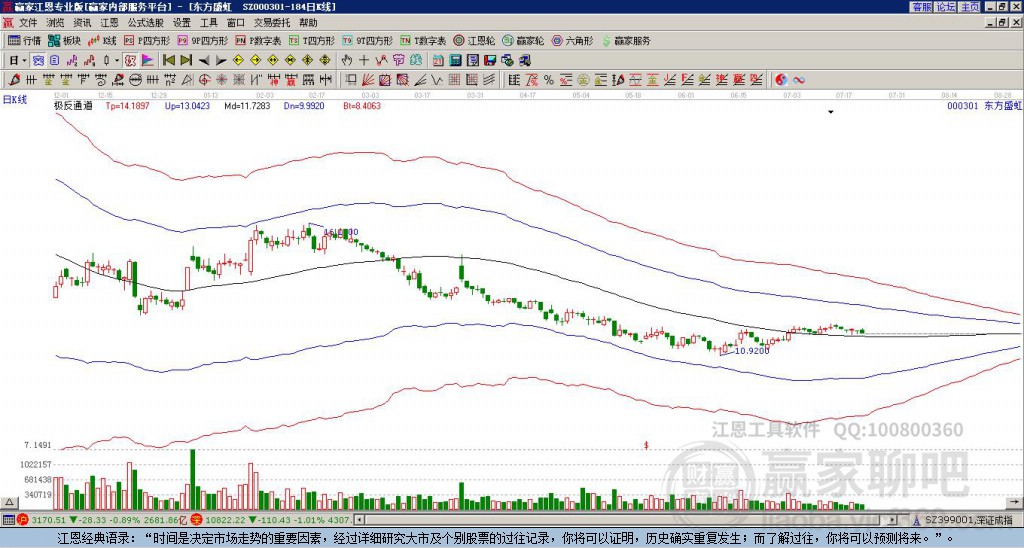Click the 3170.51 Shanghai index value
Viewport: 1024px width, 548px height.
click(x=48, y=520)
